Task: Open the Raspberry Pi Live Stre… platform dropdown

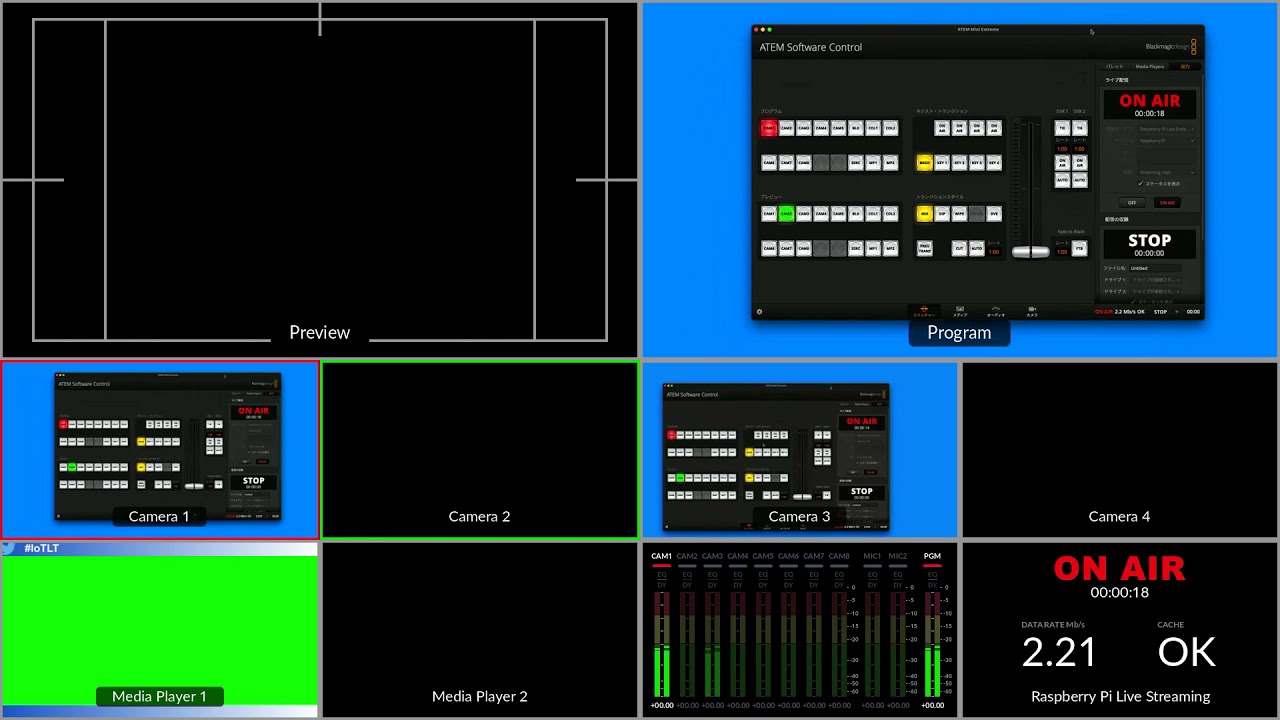Action: [x=1167, y=129]
